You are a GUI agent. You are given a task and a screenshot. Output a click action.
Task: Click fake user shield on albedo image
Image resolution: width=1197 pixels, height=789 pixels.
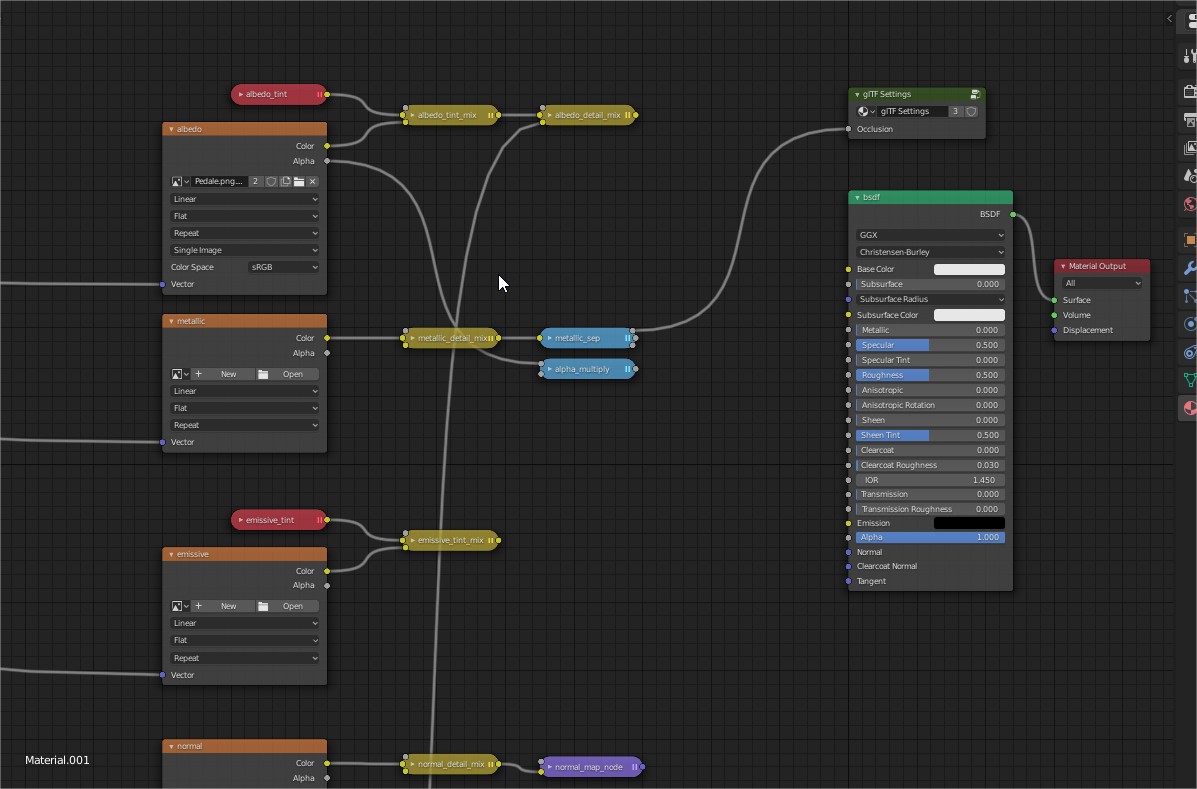271,182
